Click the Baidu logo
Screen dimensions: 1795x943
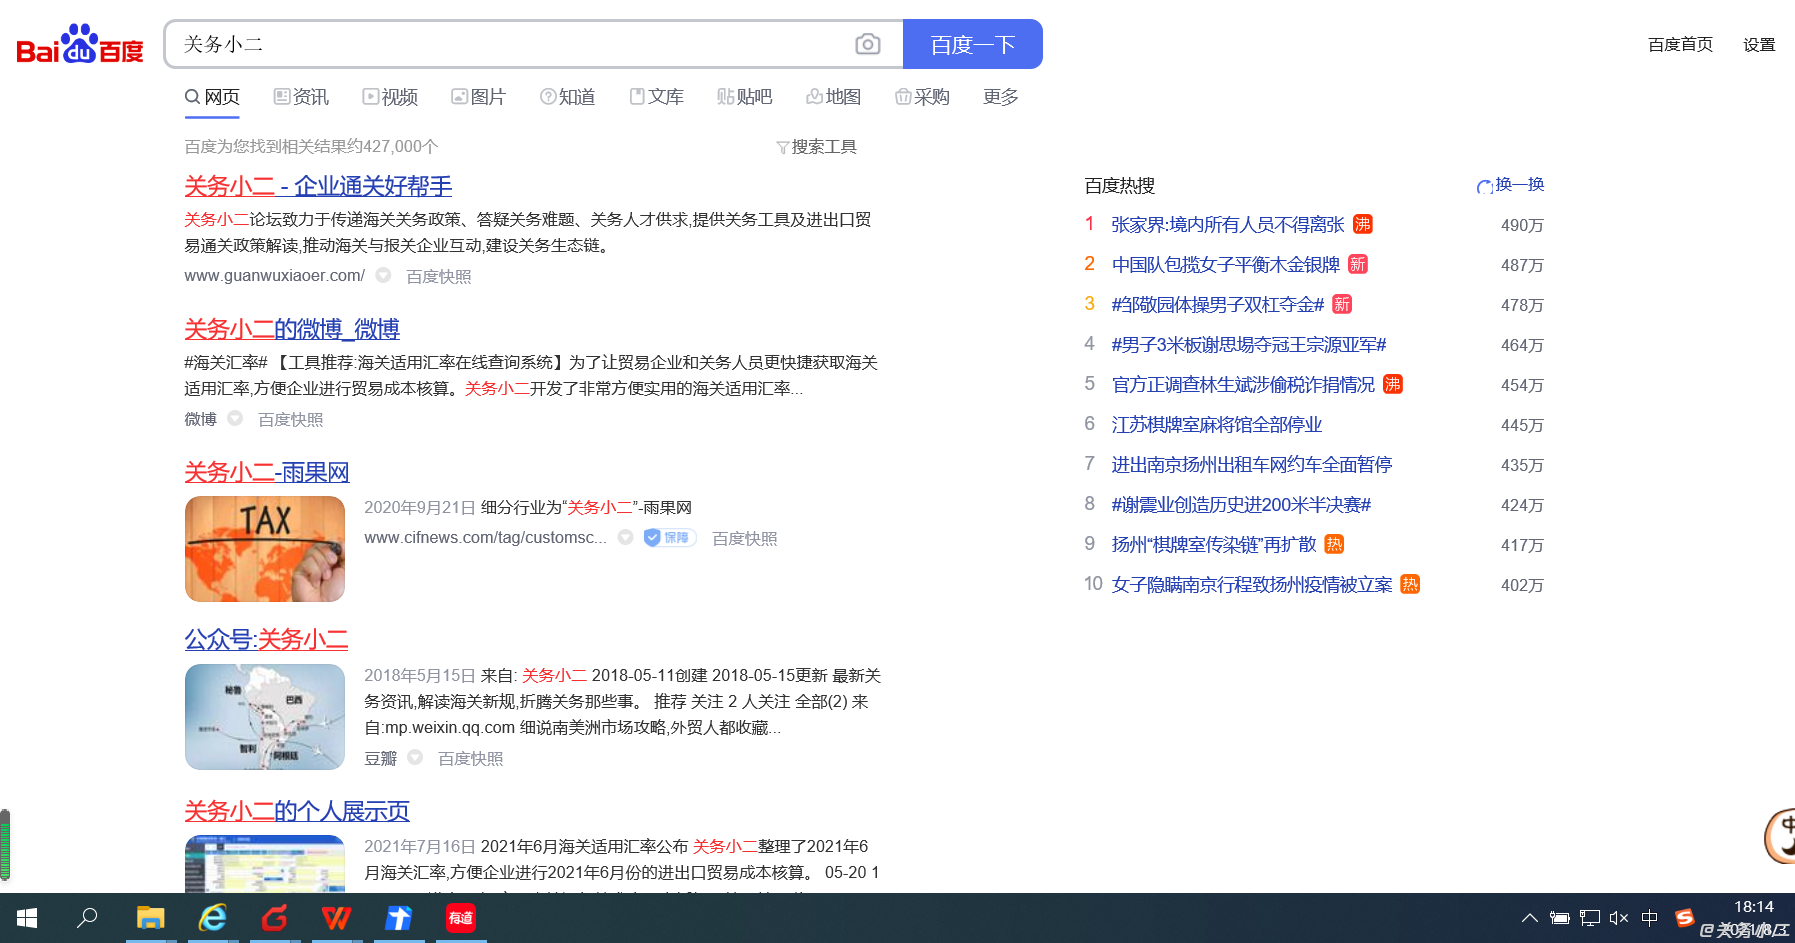(x=80, y=43)
